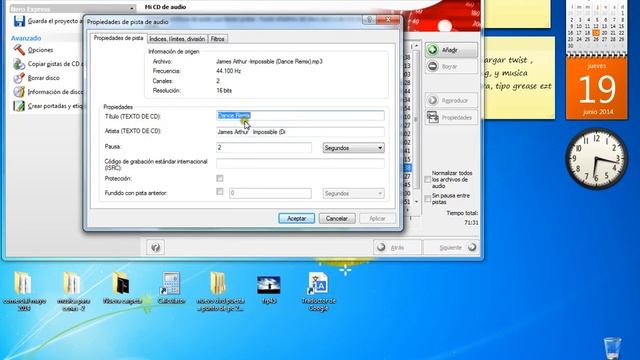
Task: Click the Cancelar button
Action: point(337,218)
